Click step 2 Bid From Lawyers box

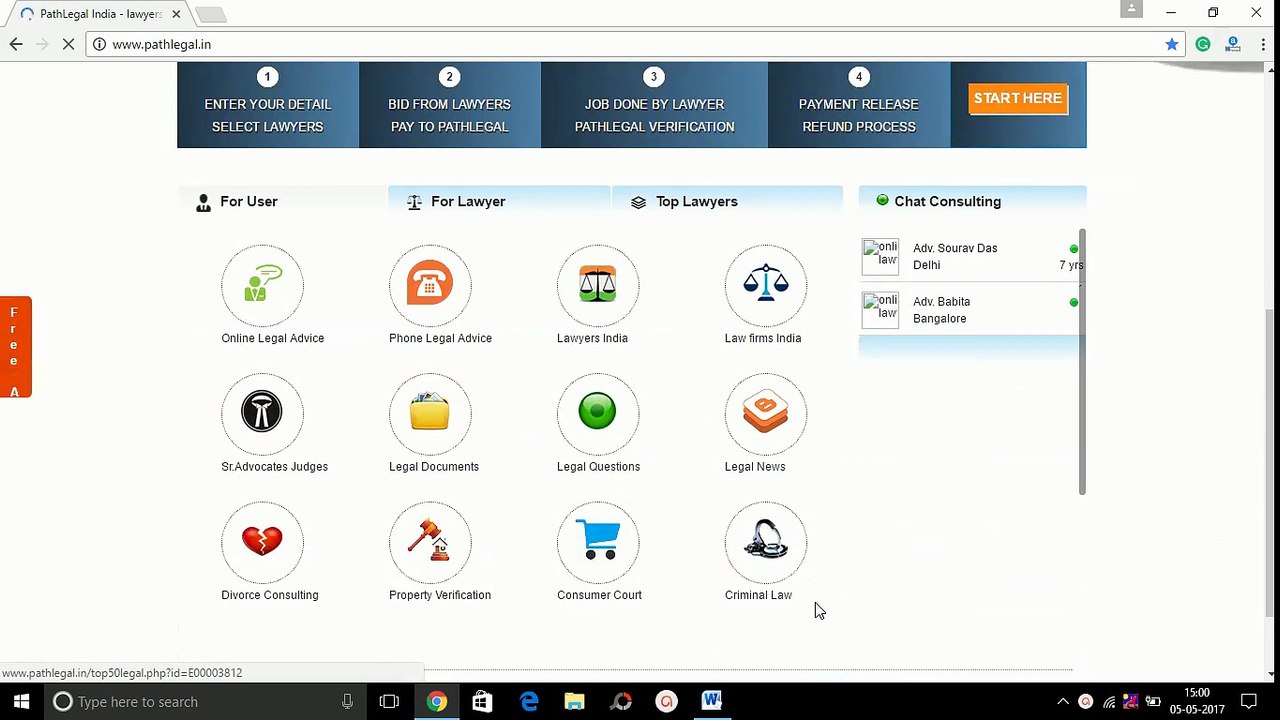[450, 105]
